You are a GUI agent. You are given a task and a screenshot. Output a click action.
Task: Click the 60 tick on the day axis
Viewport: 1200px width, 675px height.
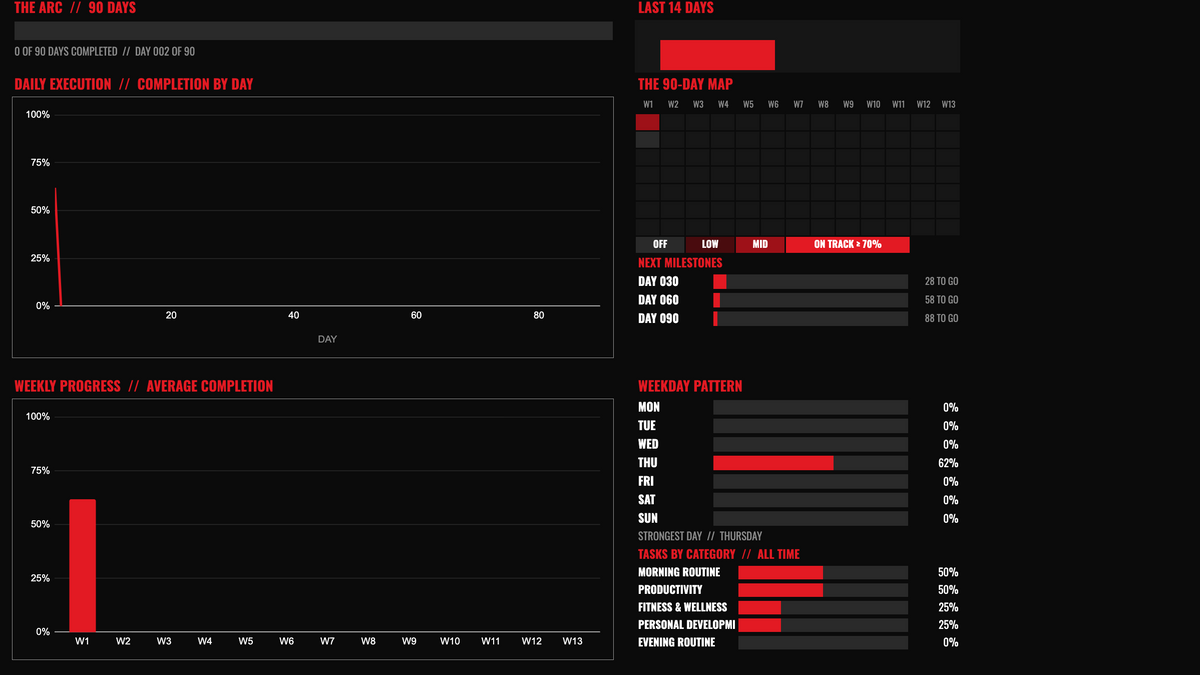tap(416, 316)
